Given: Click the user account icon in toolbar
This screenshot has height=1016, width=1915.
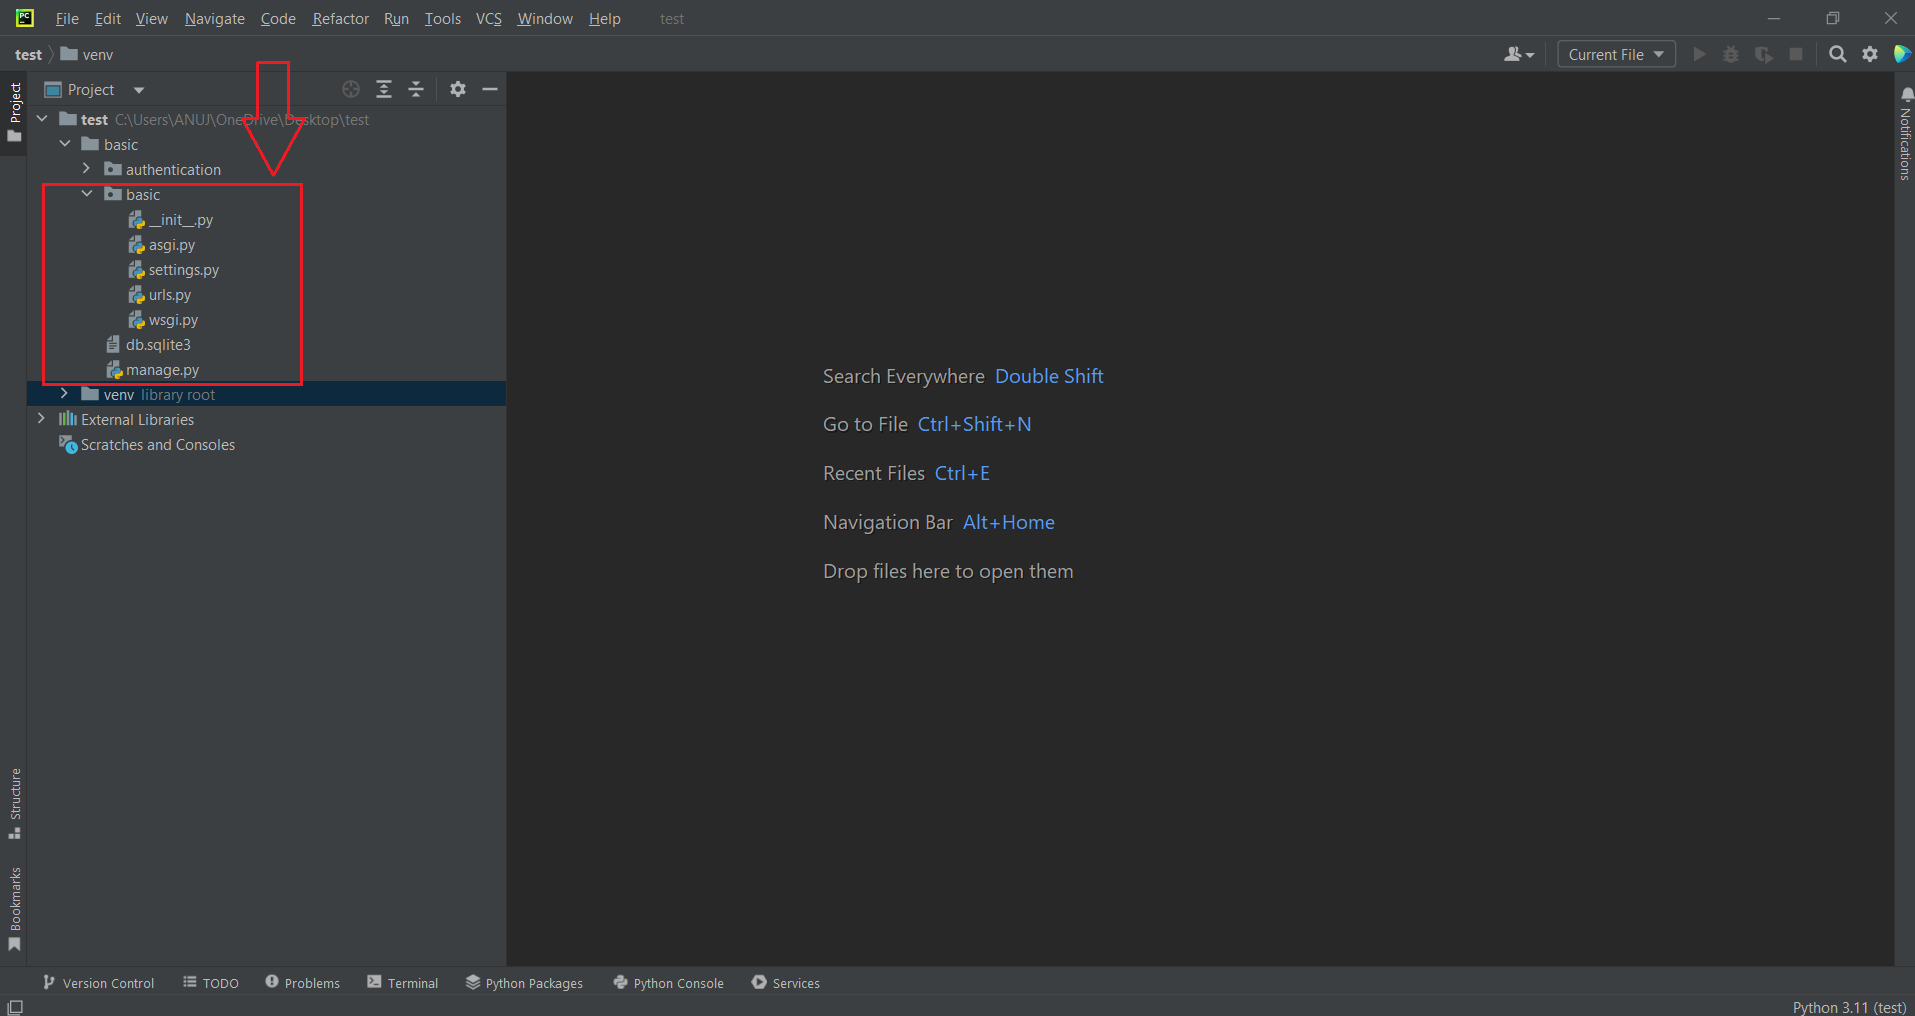Looking at the screenshot, I should (1518, 54).
